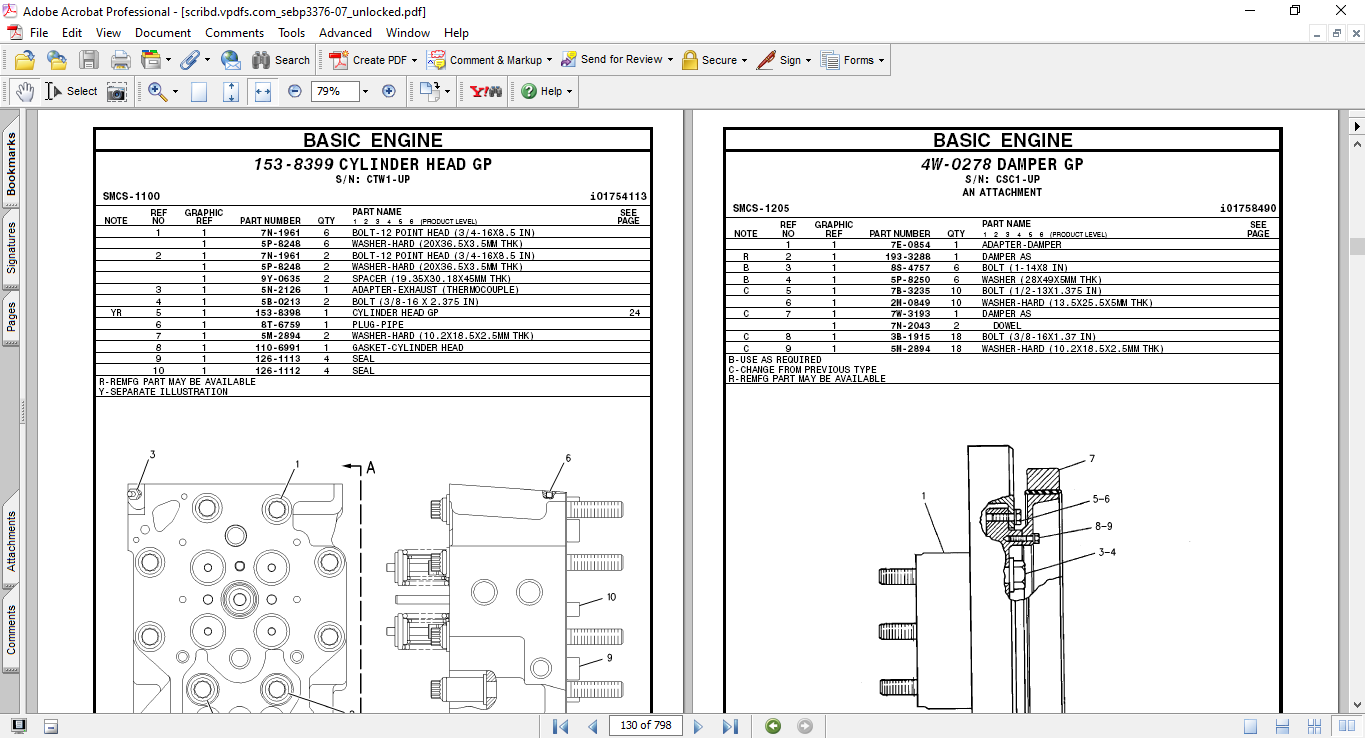Viewport: 1365px width, 738px height.
Task: Toggle Actual Size page view
Action: coord(199,91)
